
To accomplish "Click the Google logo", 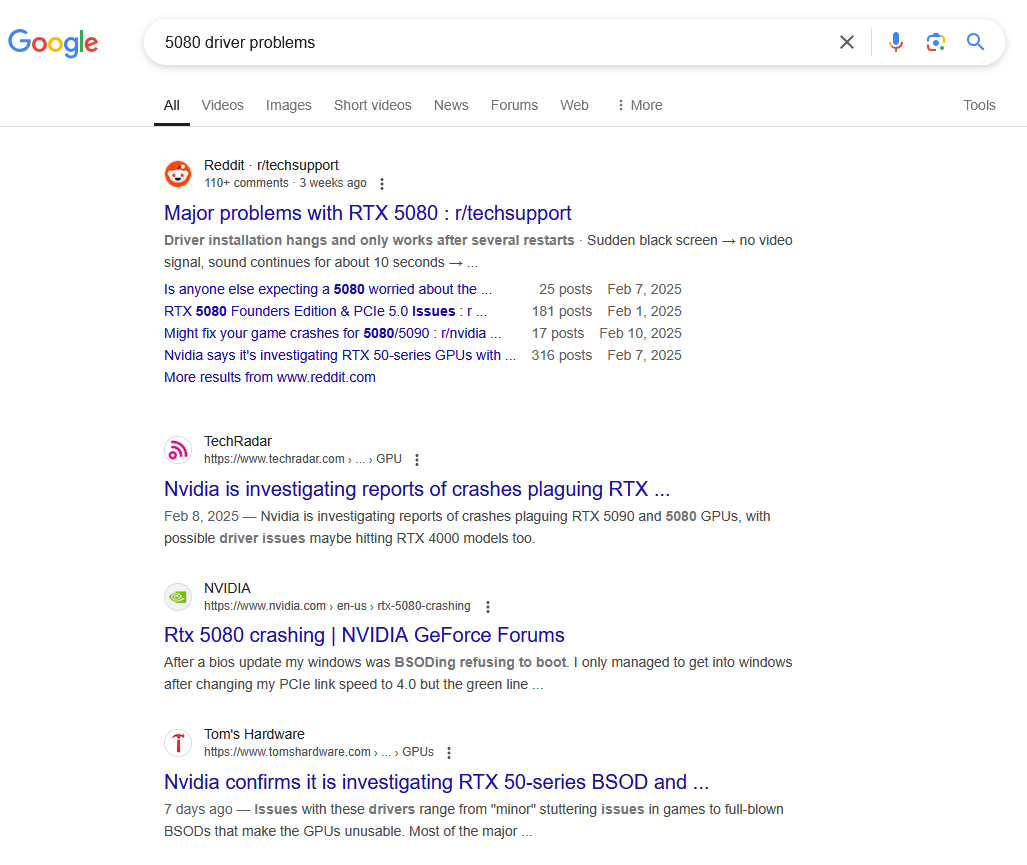I will pos(53,43).
